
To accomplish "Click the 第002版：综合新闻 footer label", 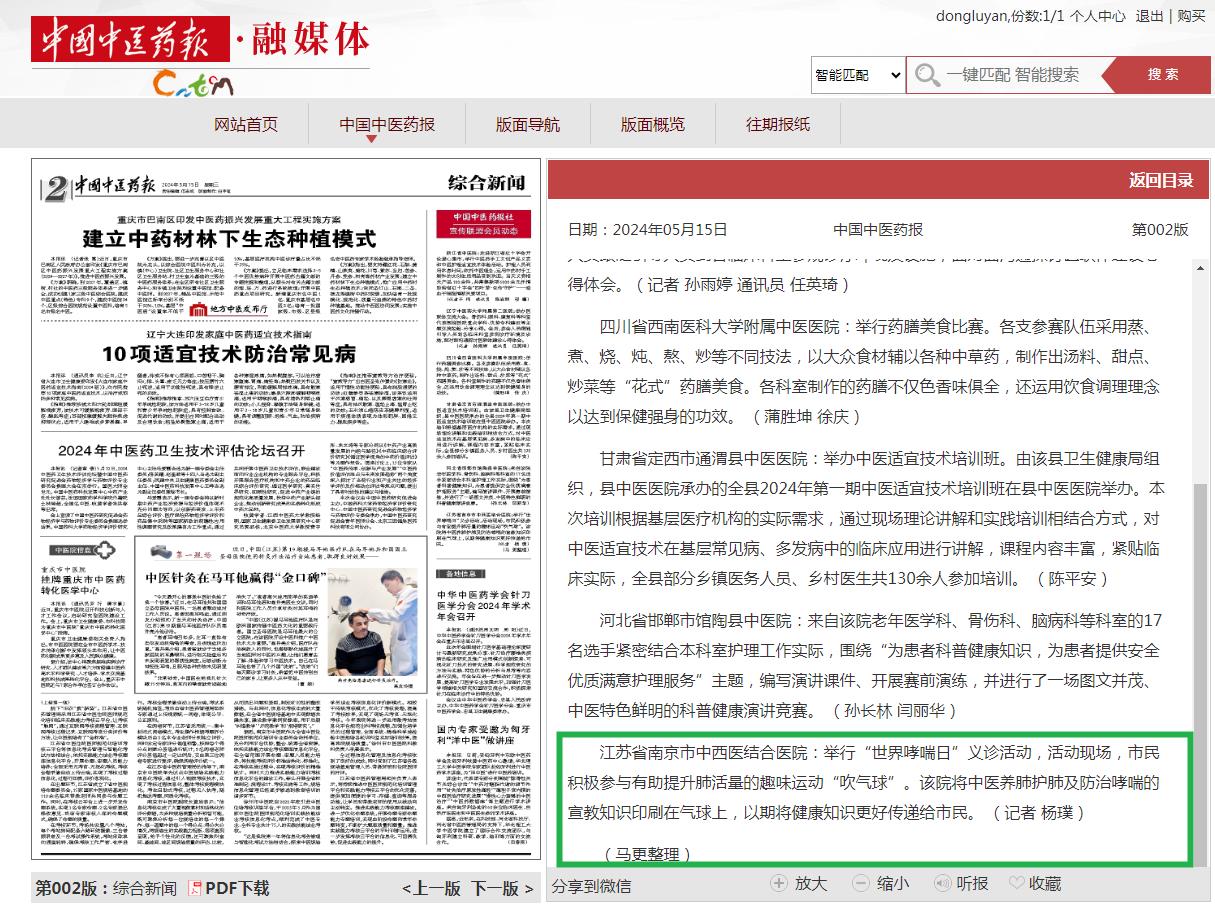I will (x=106, y=888).
